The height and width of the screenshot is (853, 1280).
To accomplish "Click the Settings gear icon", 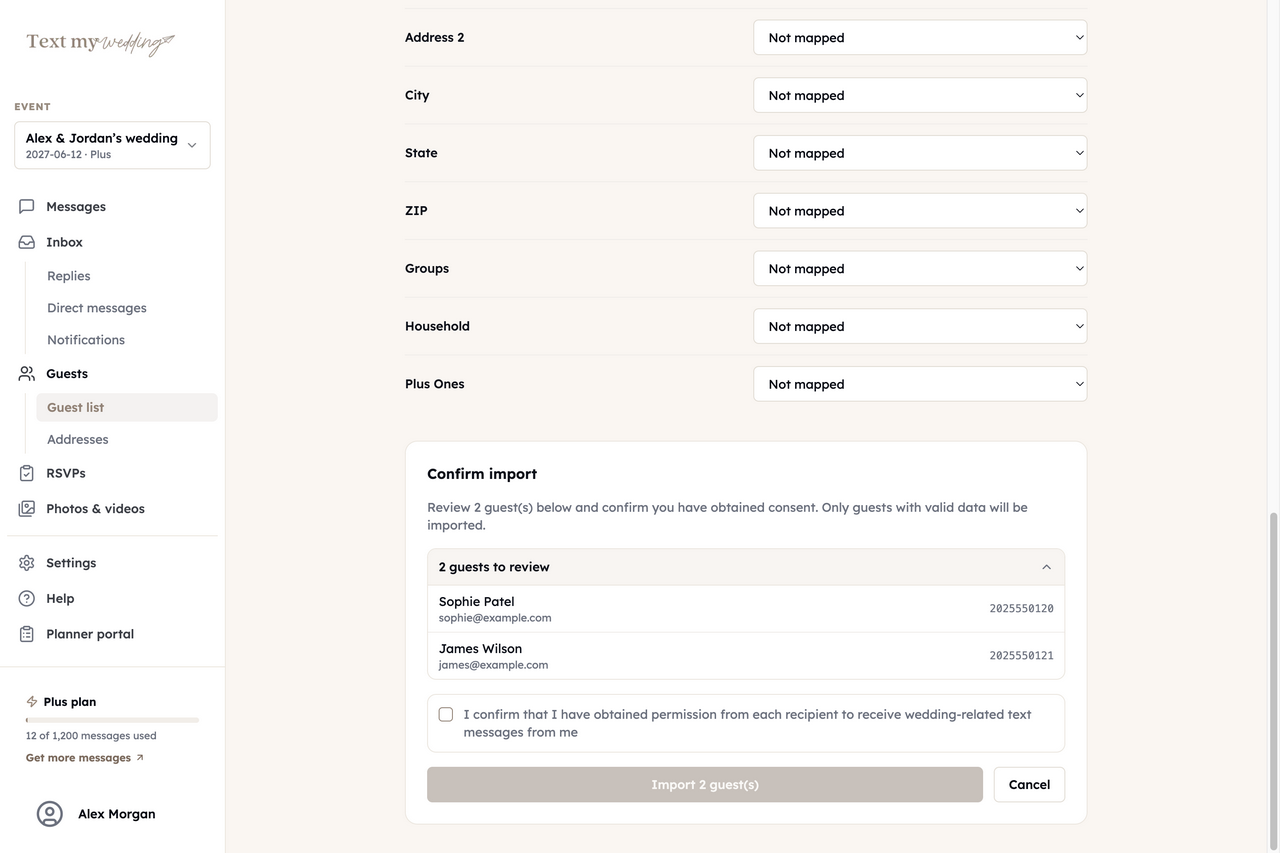I will [x=27, y=563].
